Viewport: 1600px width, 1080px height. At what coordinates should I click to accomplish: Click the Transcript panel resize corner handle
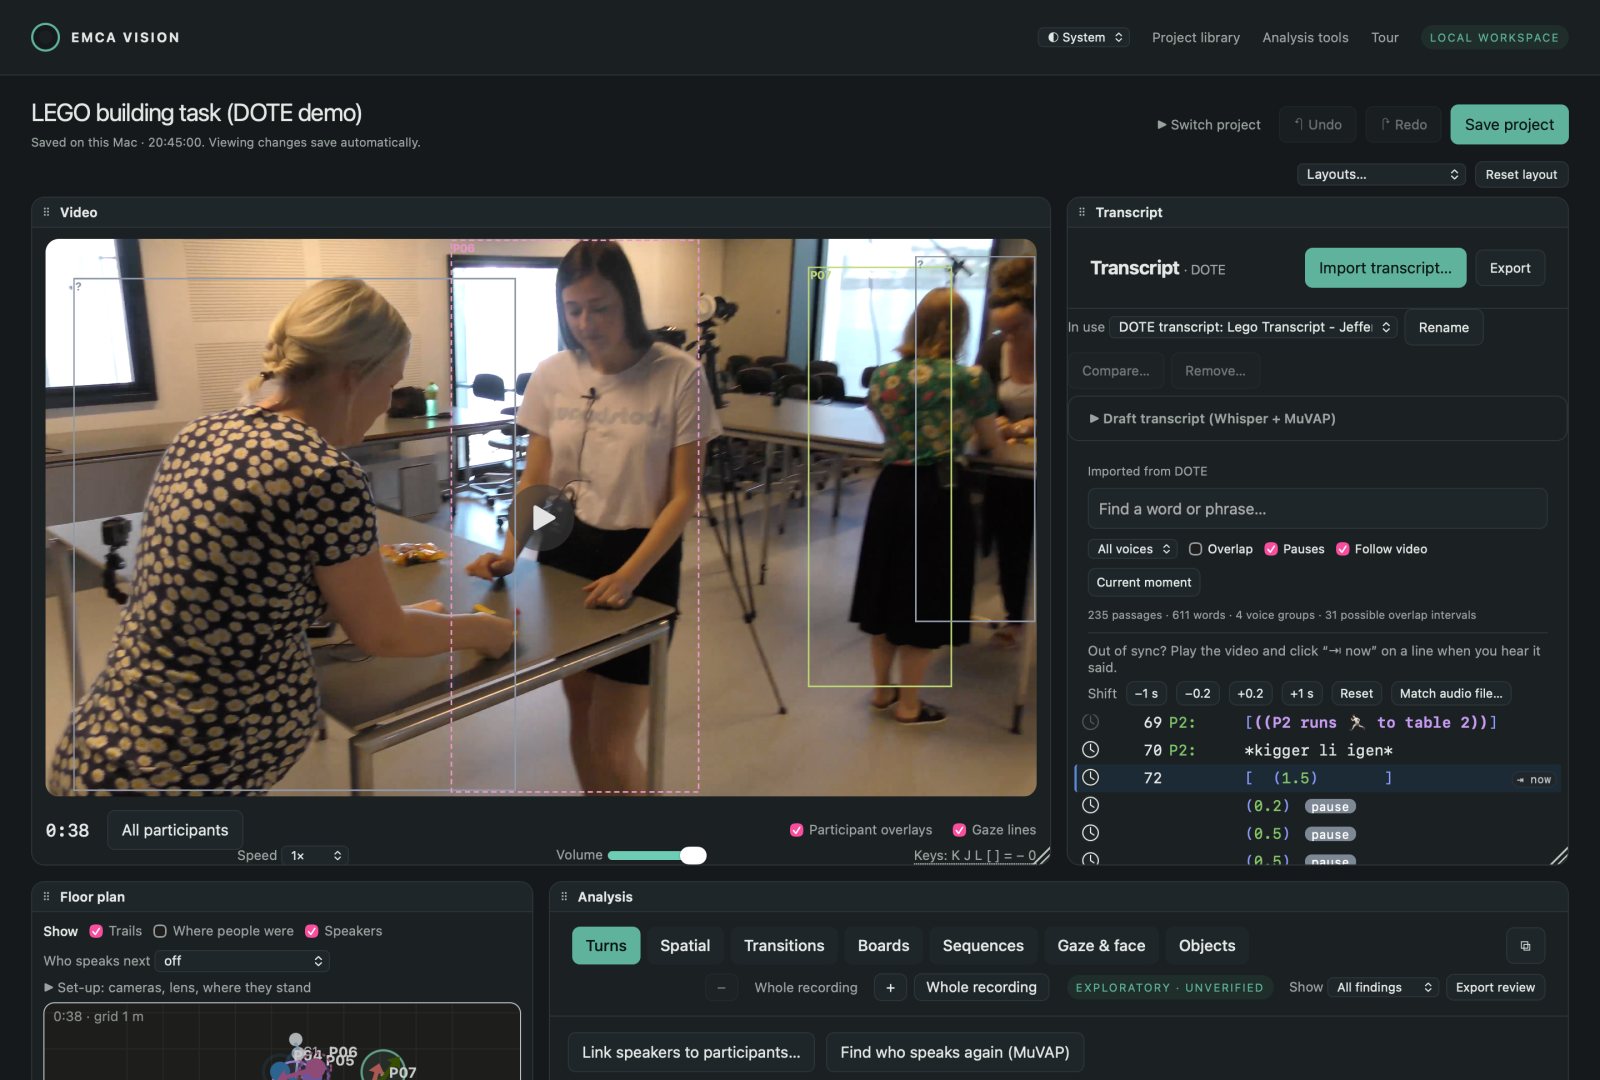click(1559, 856)
